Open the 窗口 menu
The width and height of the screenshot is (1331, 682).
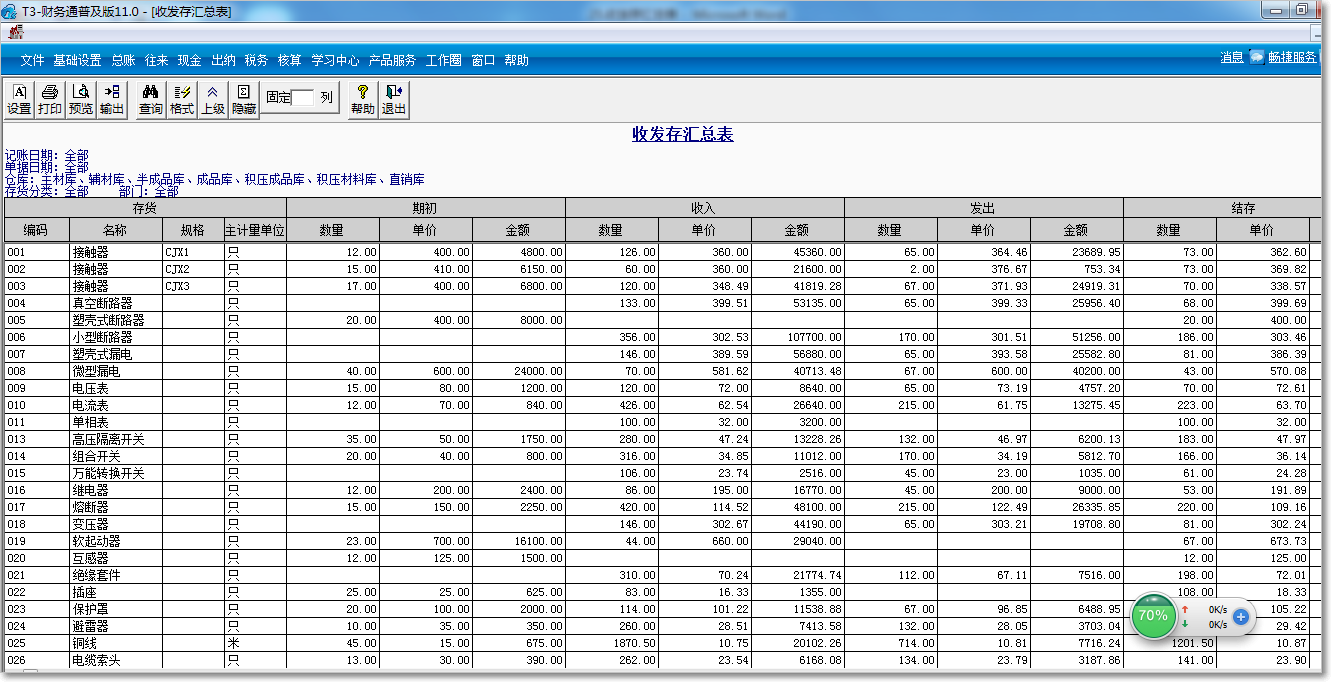(x=482, y=60)
